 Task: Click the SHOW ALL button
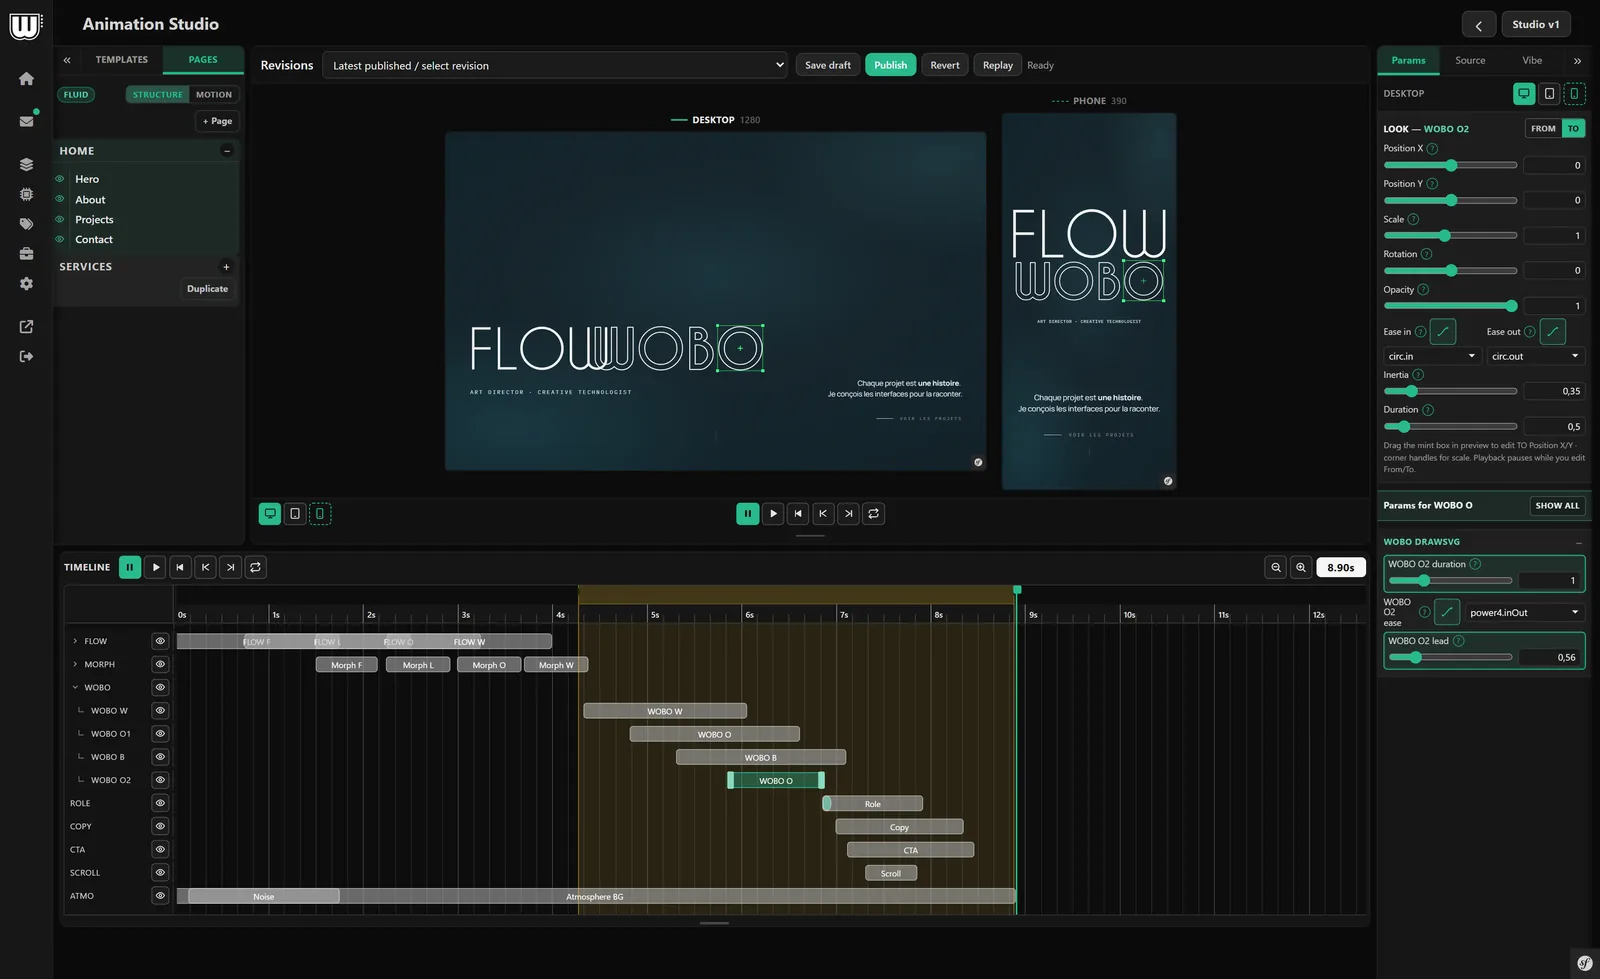point(1557,506)
